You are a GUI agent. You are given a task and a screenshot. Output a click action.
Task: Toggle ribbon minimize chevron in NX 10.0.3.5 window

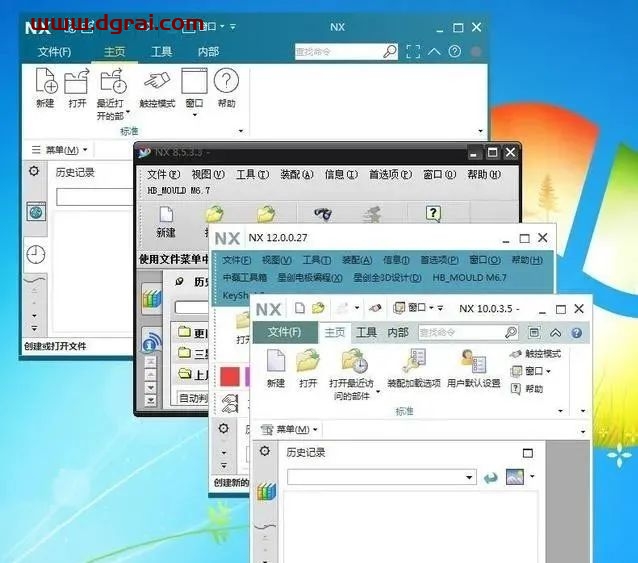[555, 333]
